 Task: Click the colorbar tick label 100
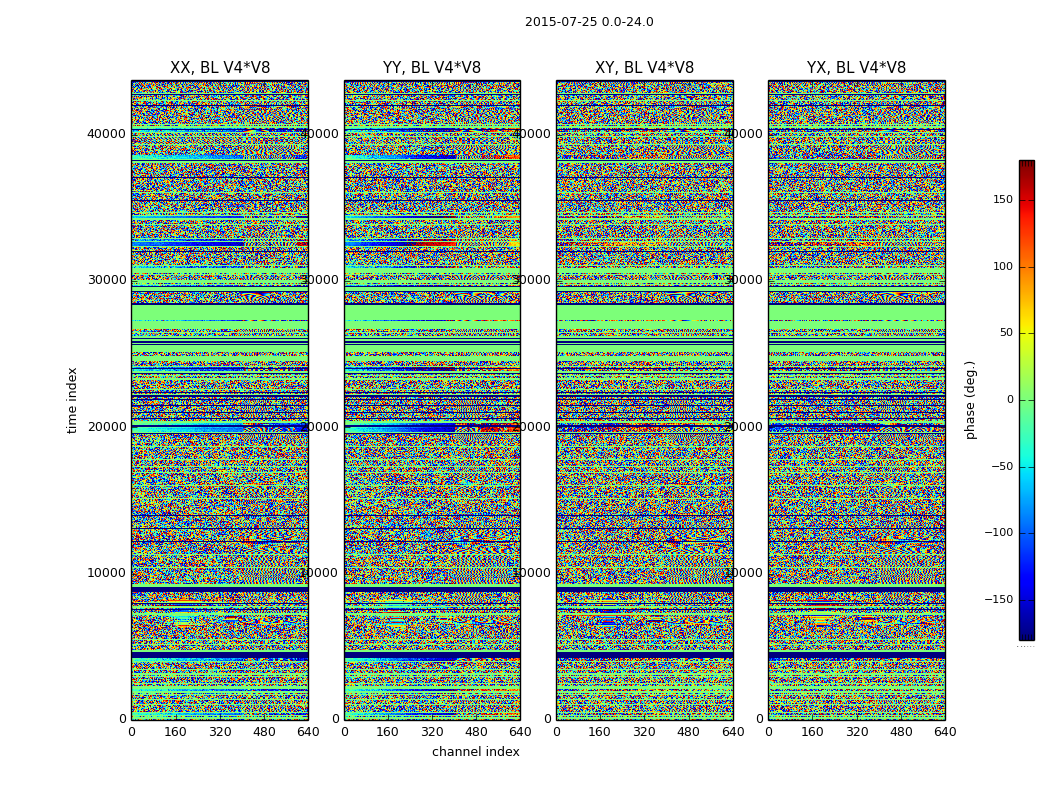[1002, 266]
